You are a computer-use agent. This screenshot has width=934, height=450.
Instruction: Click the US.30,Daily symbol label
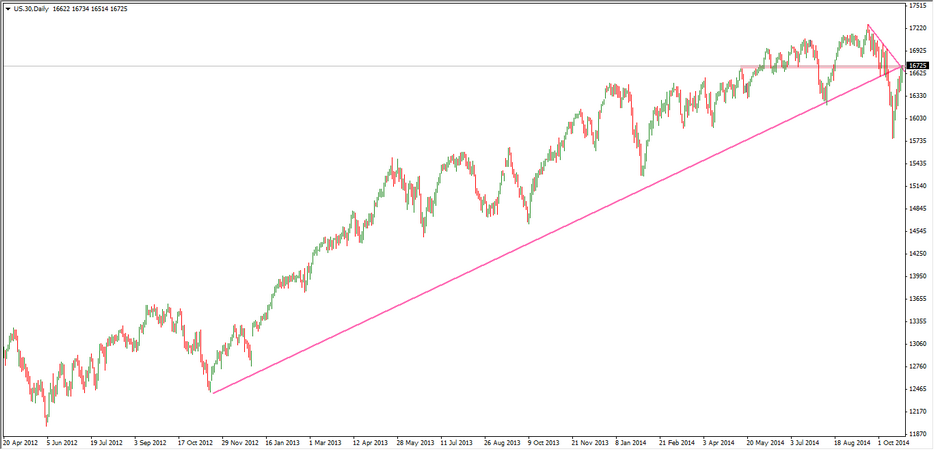[x=33, y=8]
